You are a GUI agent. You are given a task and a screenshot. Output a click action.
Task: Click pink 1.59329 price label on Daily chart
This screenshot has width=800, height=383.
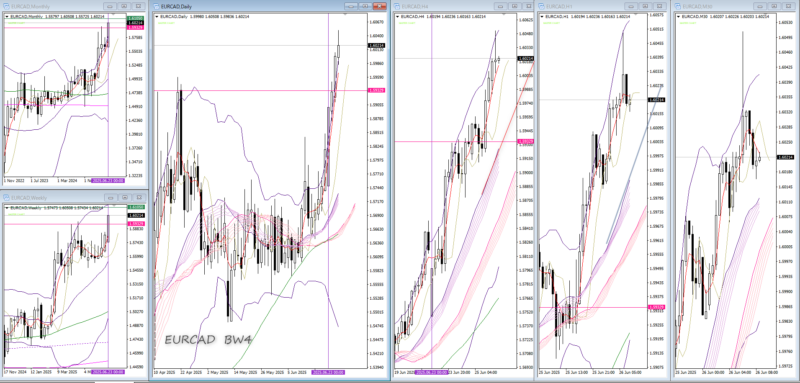(x=376, y=90)
